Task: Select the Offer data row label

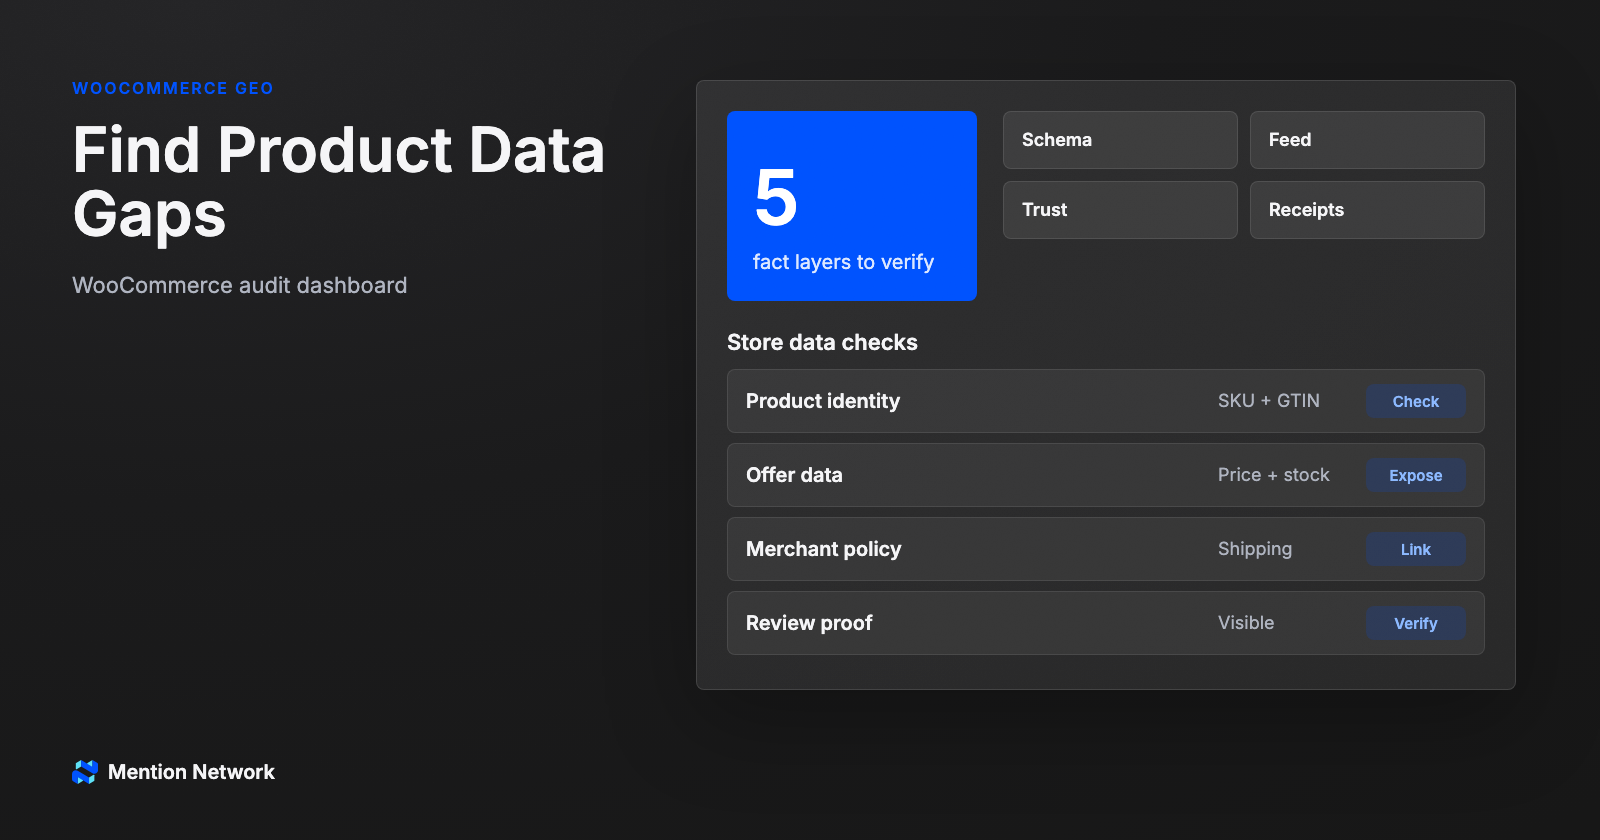Action: pos(794,475)
